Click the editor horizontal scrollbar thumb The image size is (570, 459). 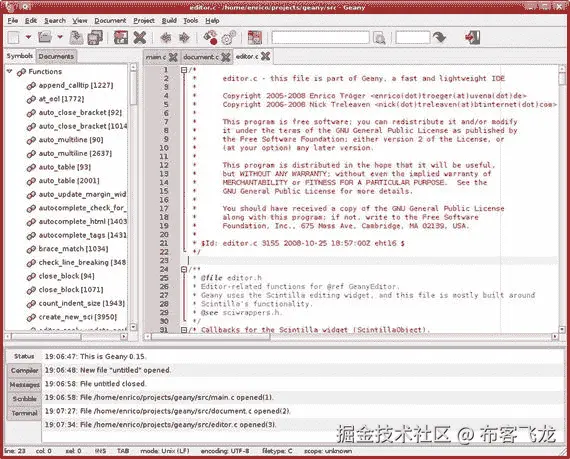(x=211, y=337)
